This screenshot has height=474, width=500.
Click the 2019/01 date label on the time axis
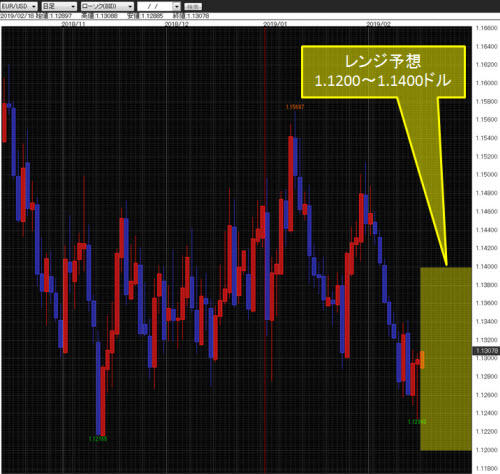(x=275, y=24)
